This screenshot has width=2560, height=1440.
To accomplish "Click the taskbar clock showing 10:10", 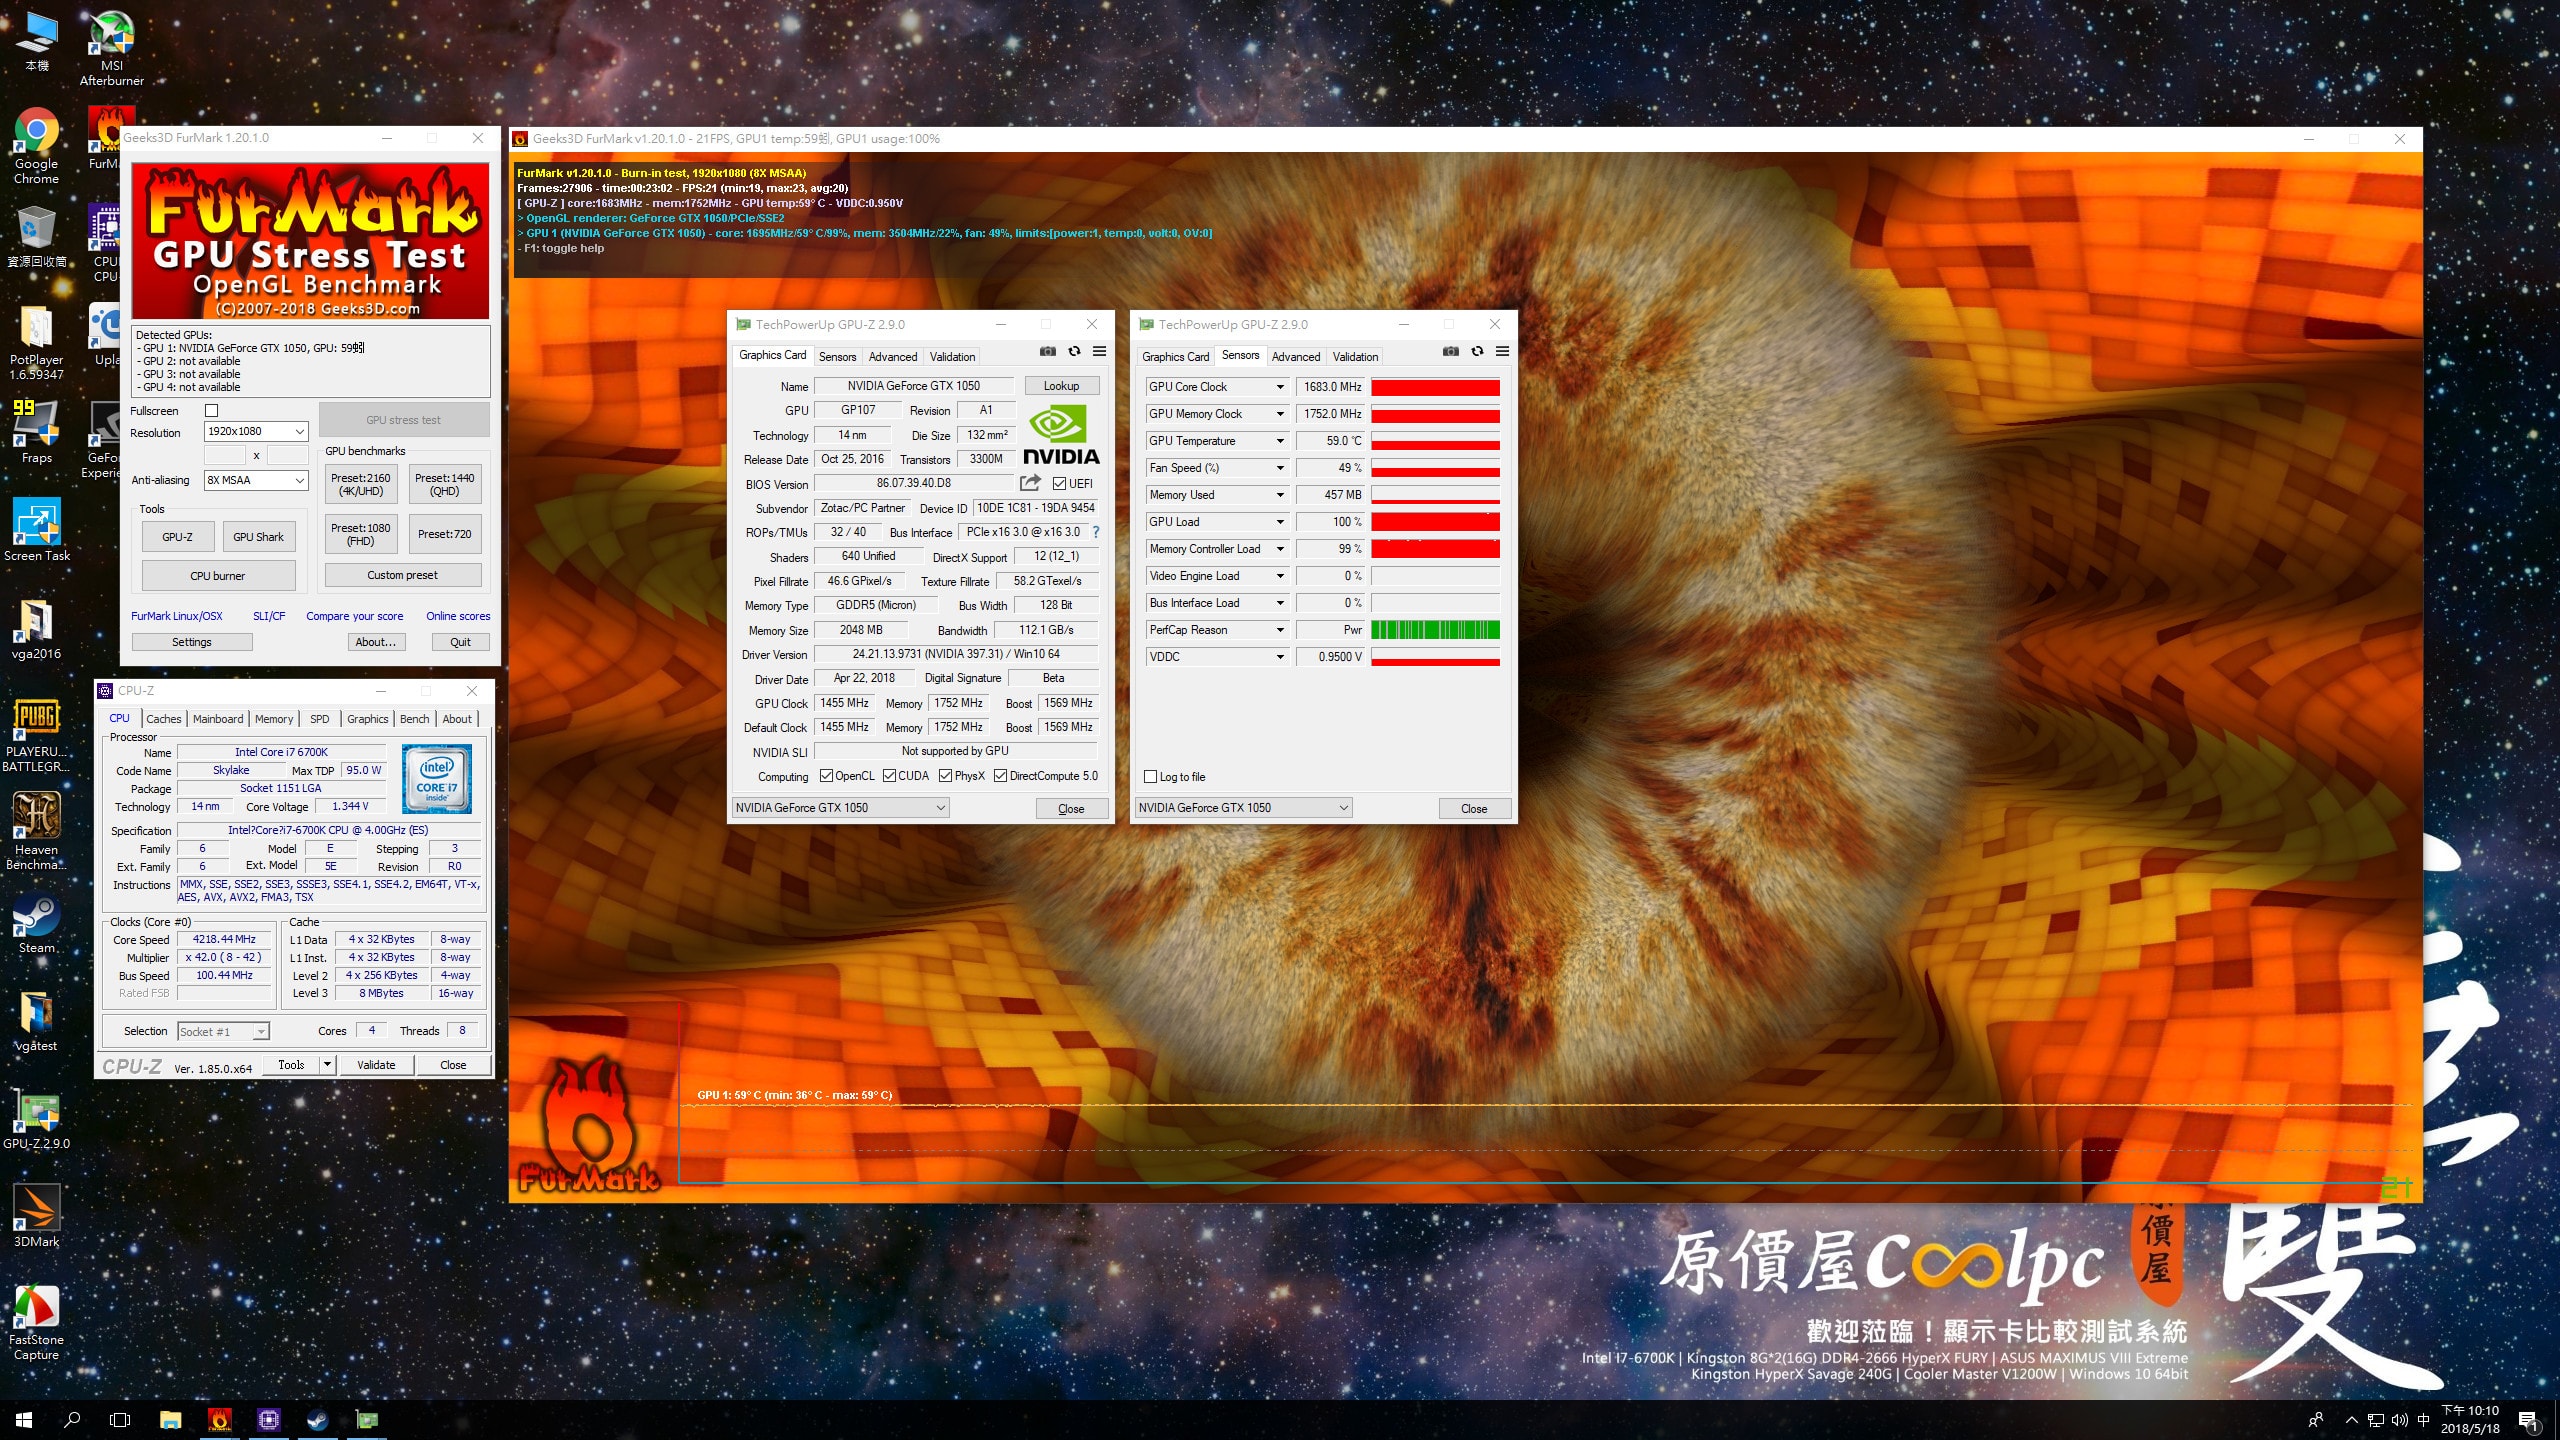I will pos(2470,1420).
